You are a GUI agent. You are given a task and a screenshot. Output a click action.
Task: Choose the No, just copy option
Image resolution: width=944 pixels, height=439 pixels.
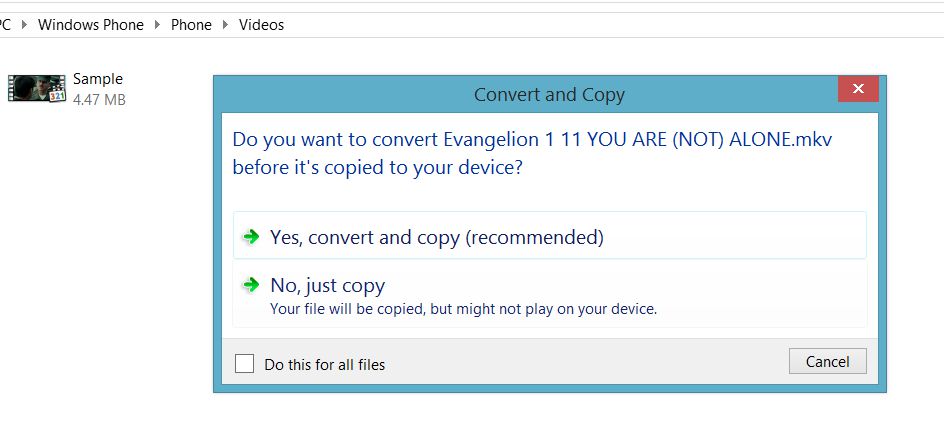[x=327, y=285]
